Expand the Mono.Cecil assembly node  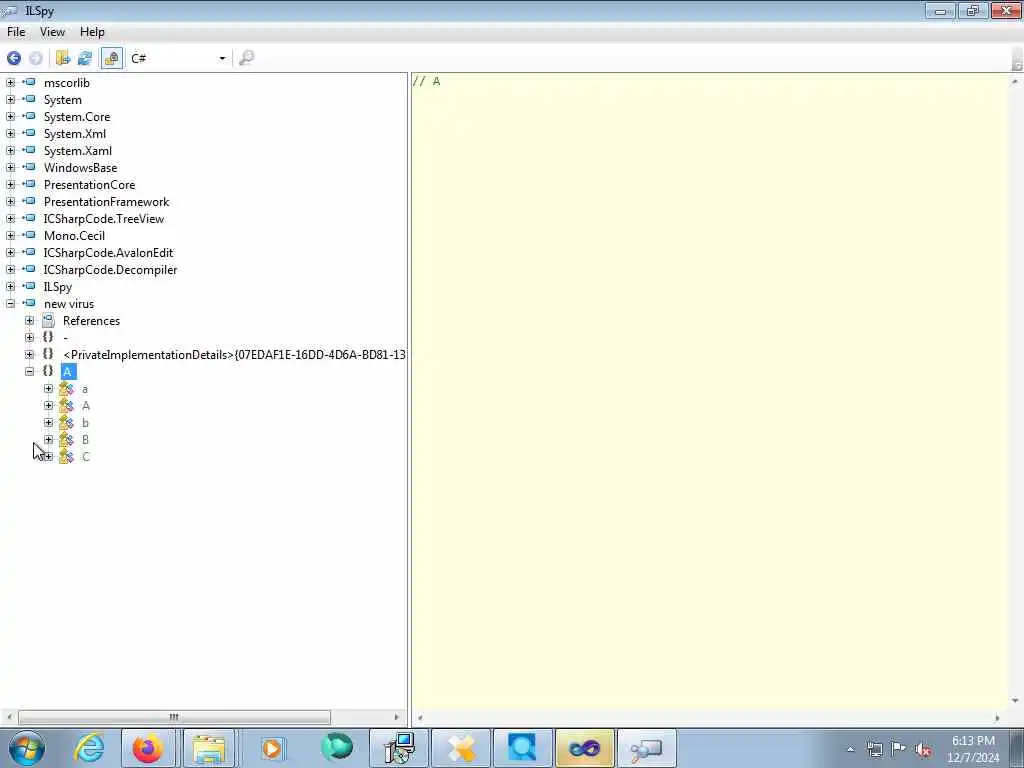click(x=10, y=236)
